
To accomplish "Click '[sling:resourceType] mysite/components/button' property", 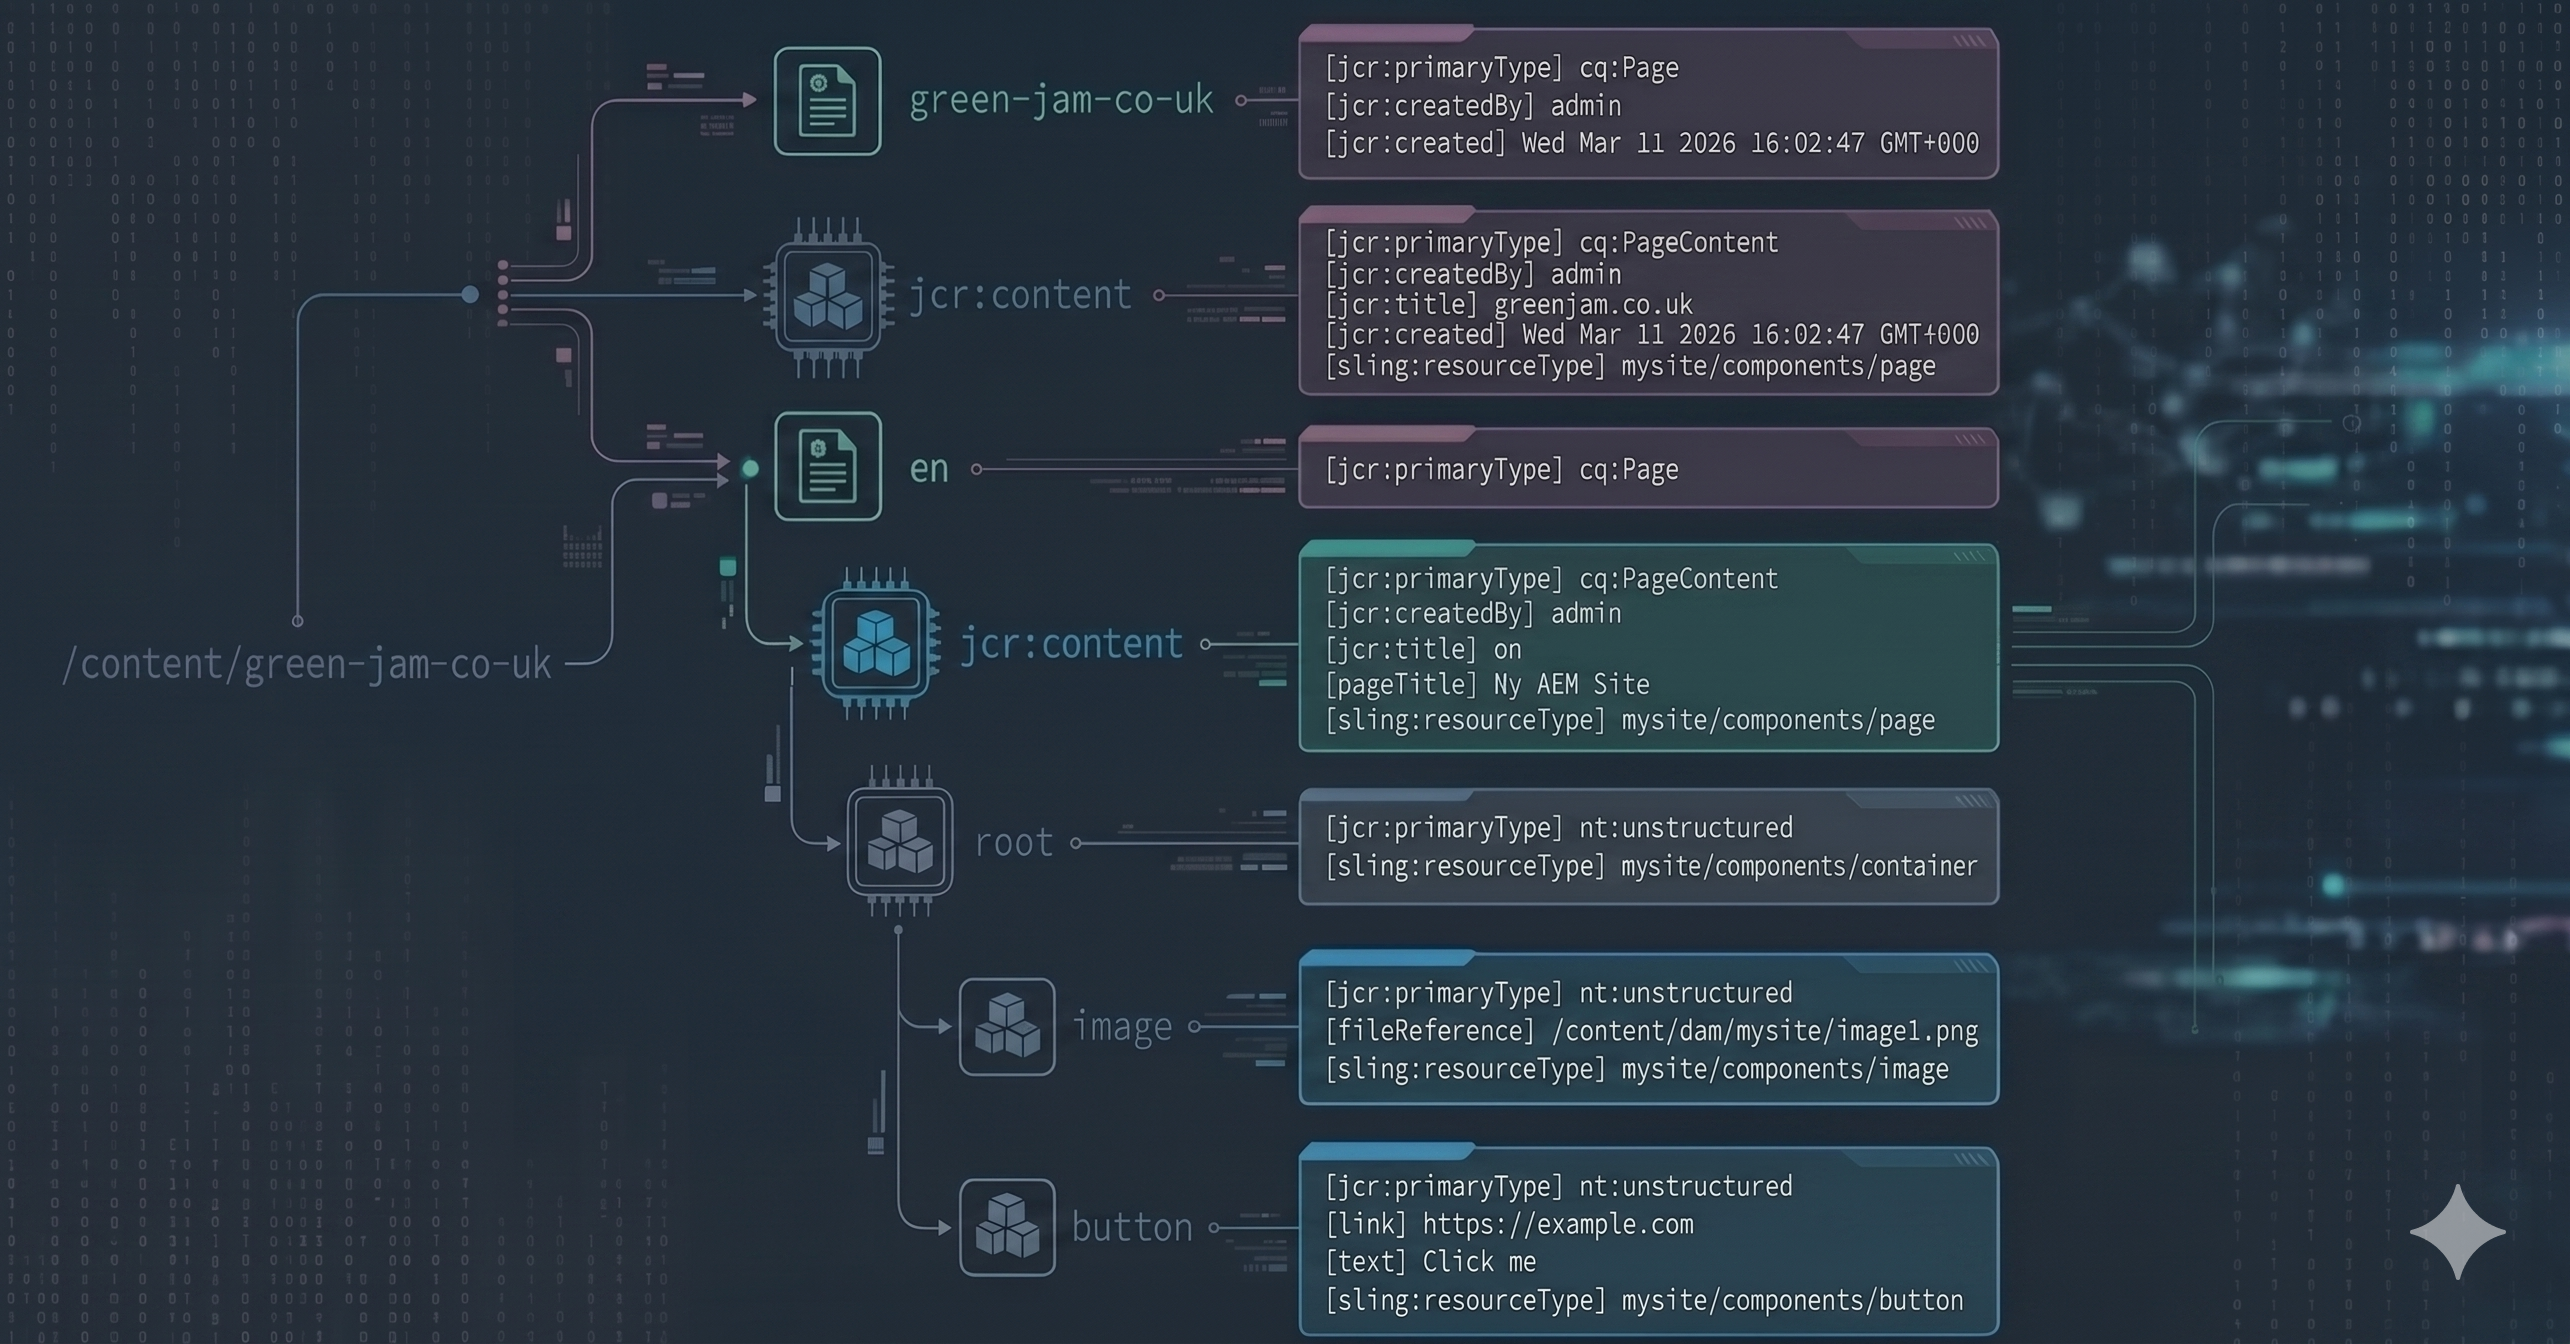I will (1644, 1300).
